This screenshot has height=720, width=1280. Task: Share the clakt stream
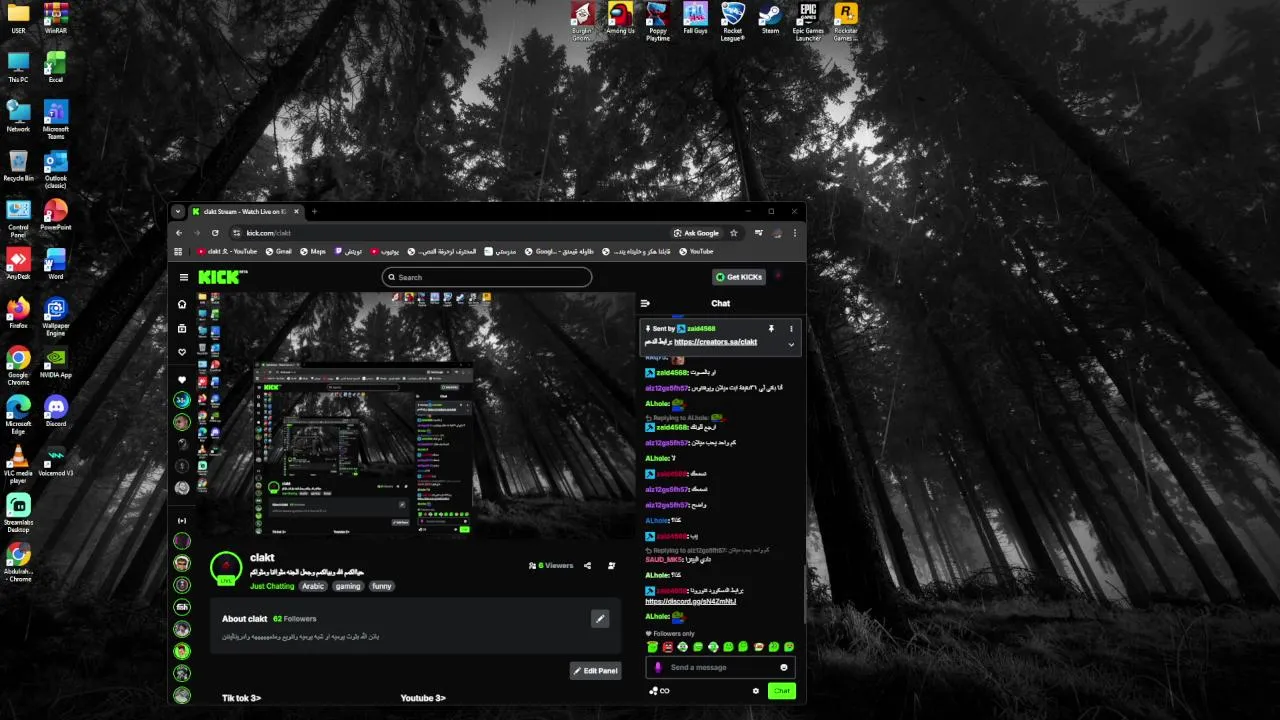pyautogui.click(x=587, y=565)
